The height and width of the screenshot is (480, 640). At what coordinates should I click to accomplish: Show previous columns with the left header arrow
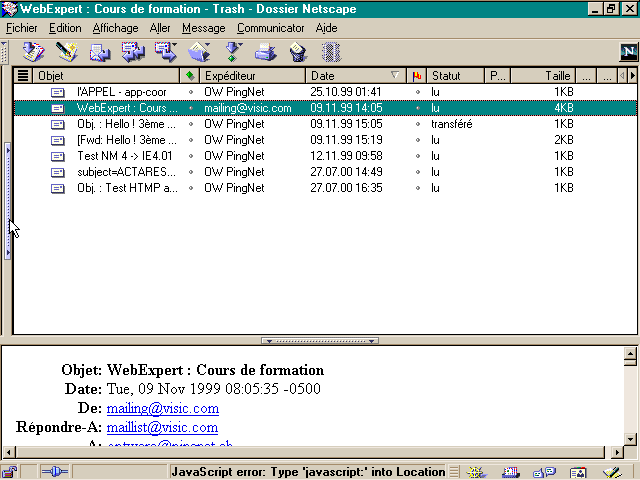(622, 76)
